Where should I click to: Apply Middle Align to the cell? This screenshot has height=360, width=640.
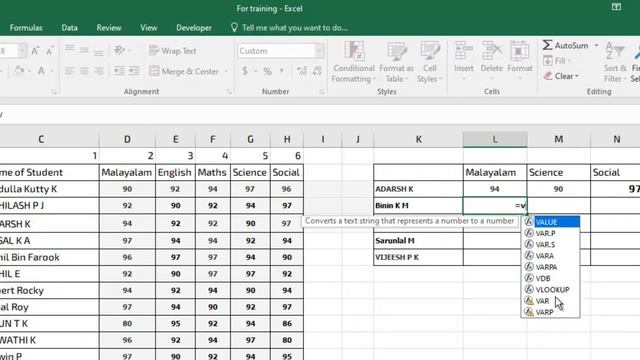(84, 50)
